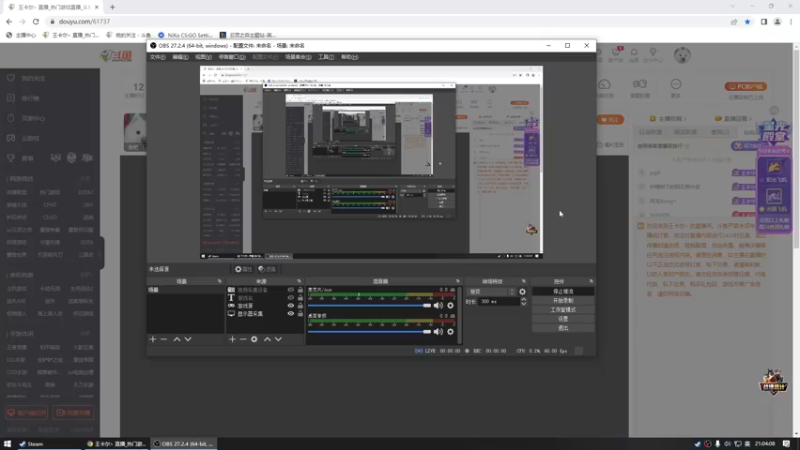This screenshot has height=450, width=800.
Task: Increase transition duration with up stepper
Action: click(523, 299)
